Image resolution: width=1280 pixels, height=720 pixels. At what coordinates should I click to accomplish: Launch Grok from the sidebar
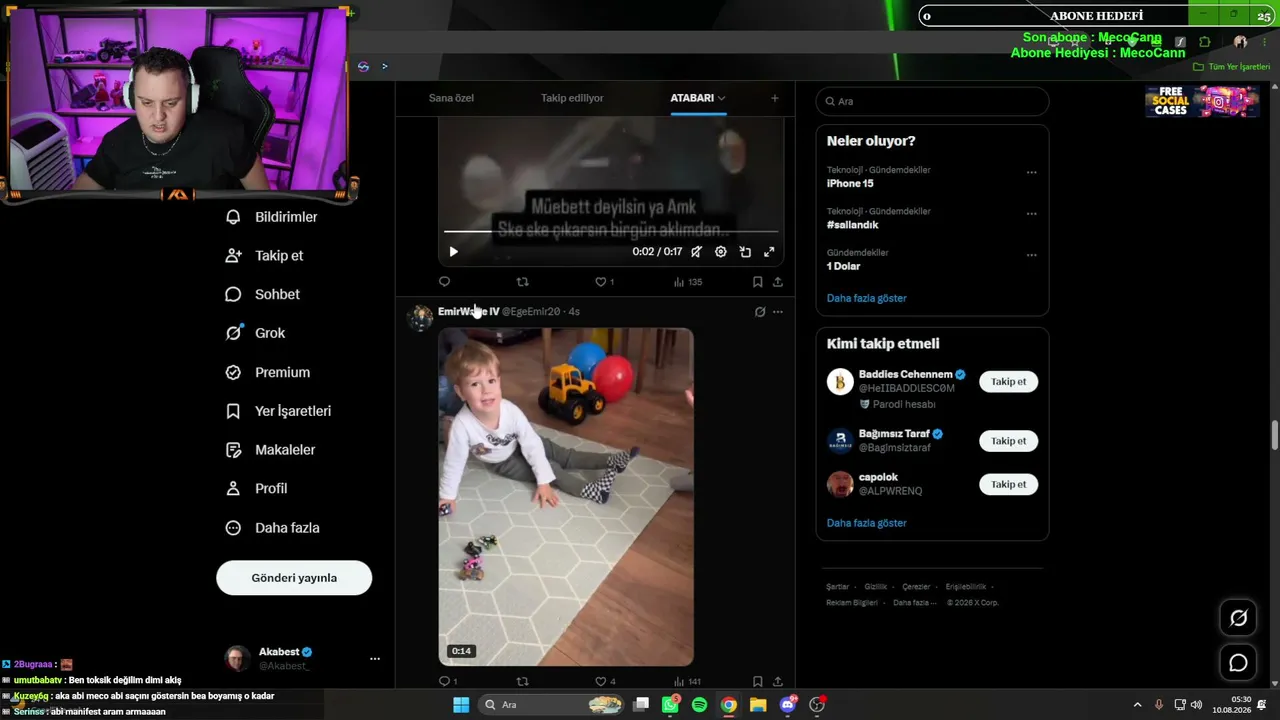(x=255, y=333)
